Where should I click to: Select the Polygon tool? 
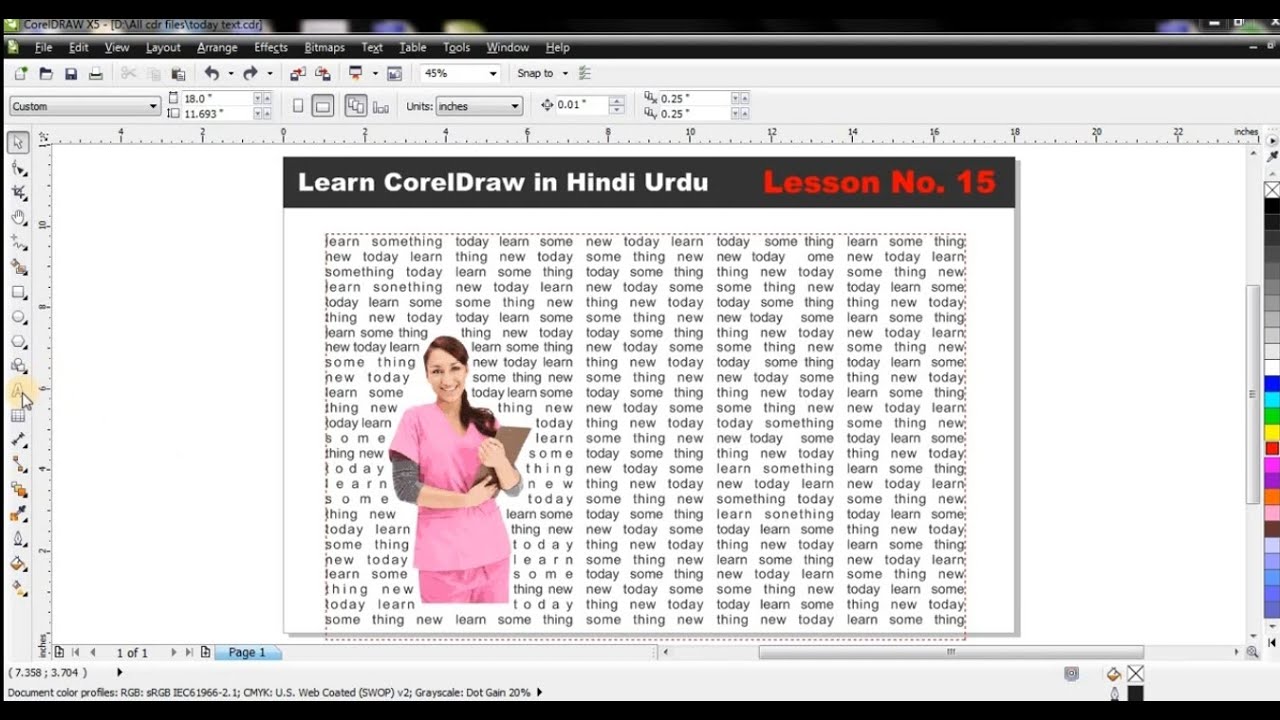[18, 342]
